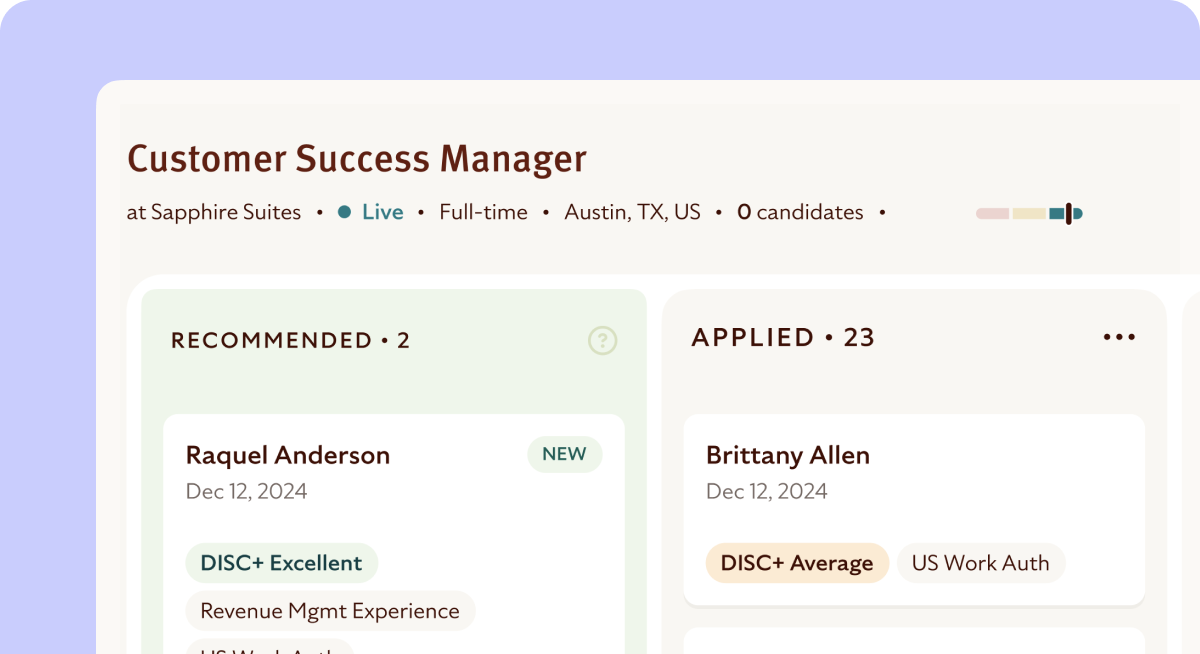Click the yellow segment of the pipeline bar
Image resolution: width=1200 pixels, height=654 pixels.
pyautogui.click(x=1028, y=213)
